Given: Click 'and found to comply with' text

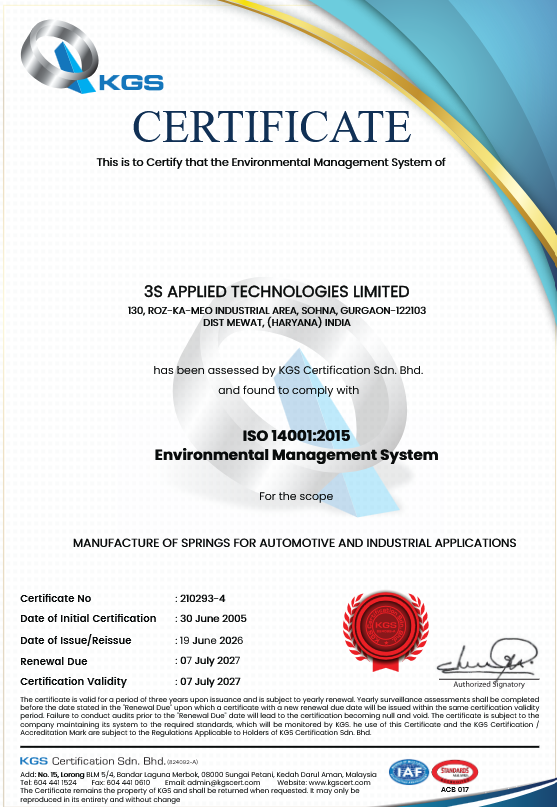Looking at the screenshot, I should pyautogui.click(x=288, y=391).
